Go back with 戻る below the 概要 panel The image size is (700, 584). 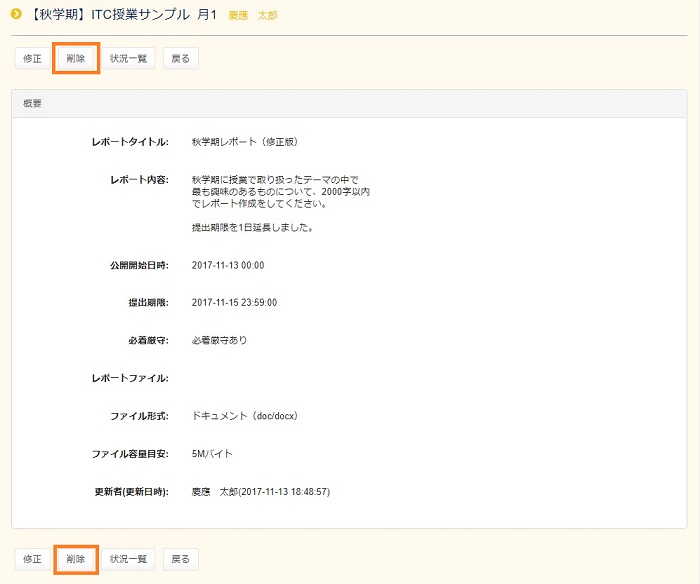coord(180,558)
